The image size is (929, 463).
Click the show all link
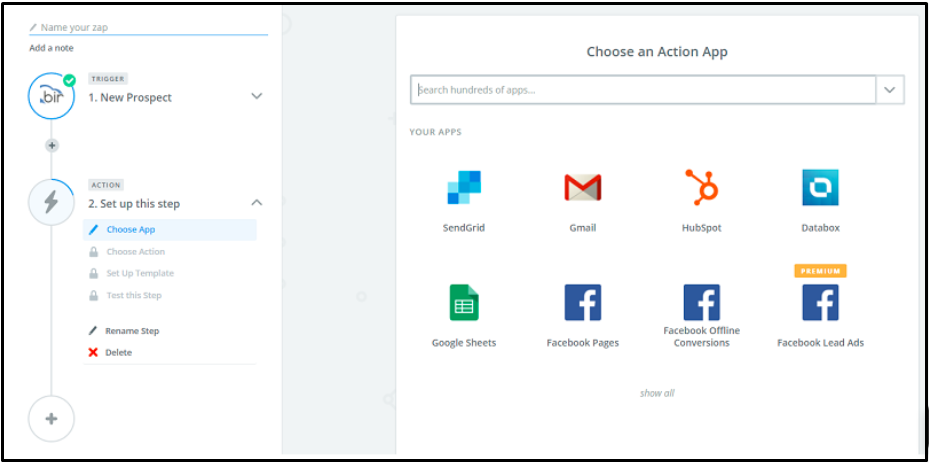[657, 393]
